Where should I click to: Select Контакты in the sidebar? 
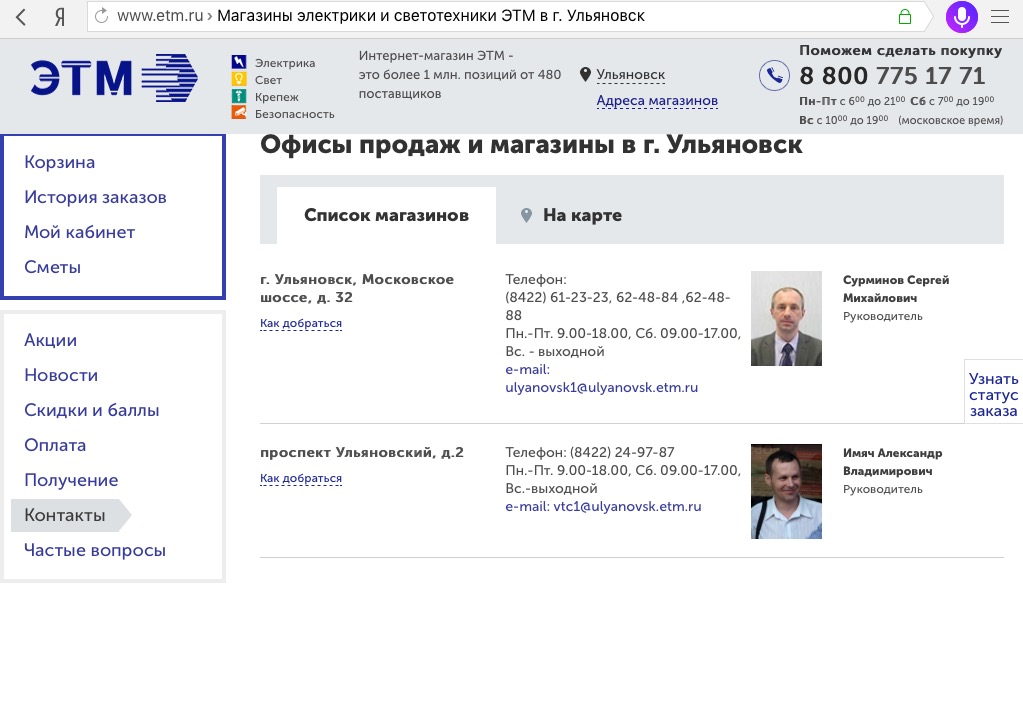click(71, 515)
